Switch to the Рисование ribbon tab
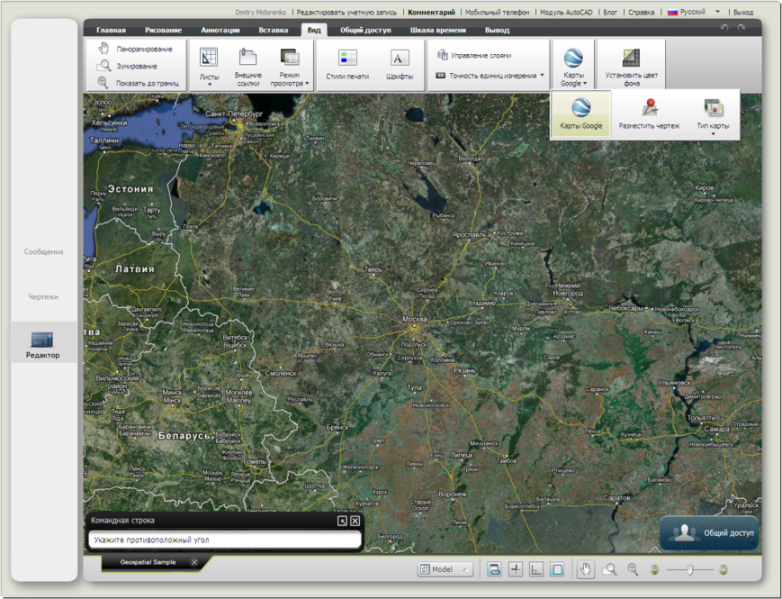 click(x=163, y=30)
